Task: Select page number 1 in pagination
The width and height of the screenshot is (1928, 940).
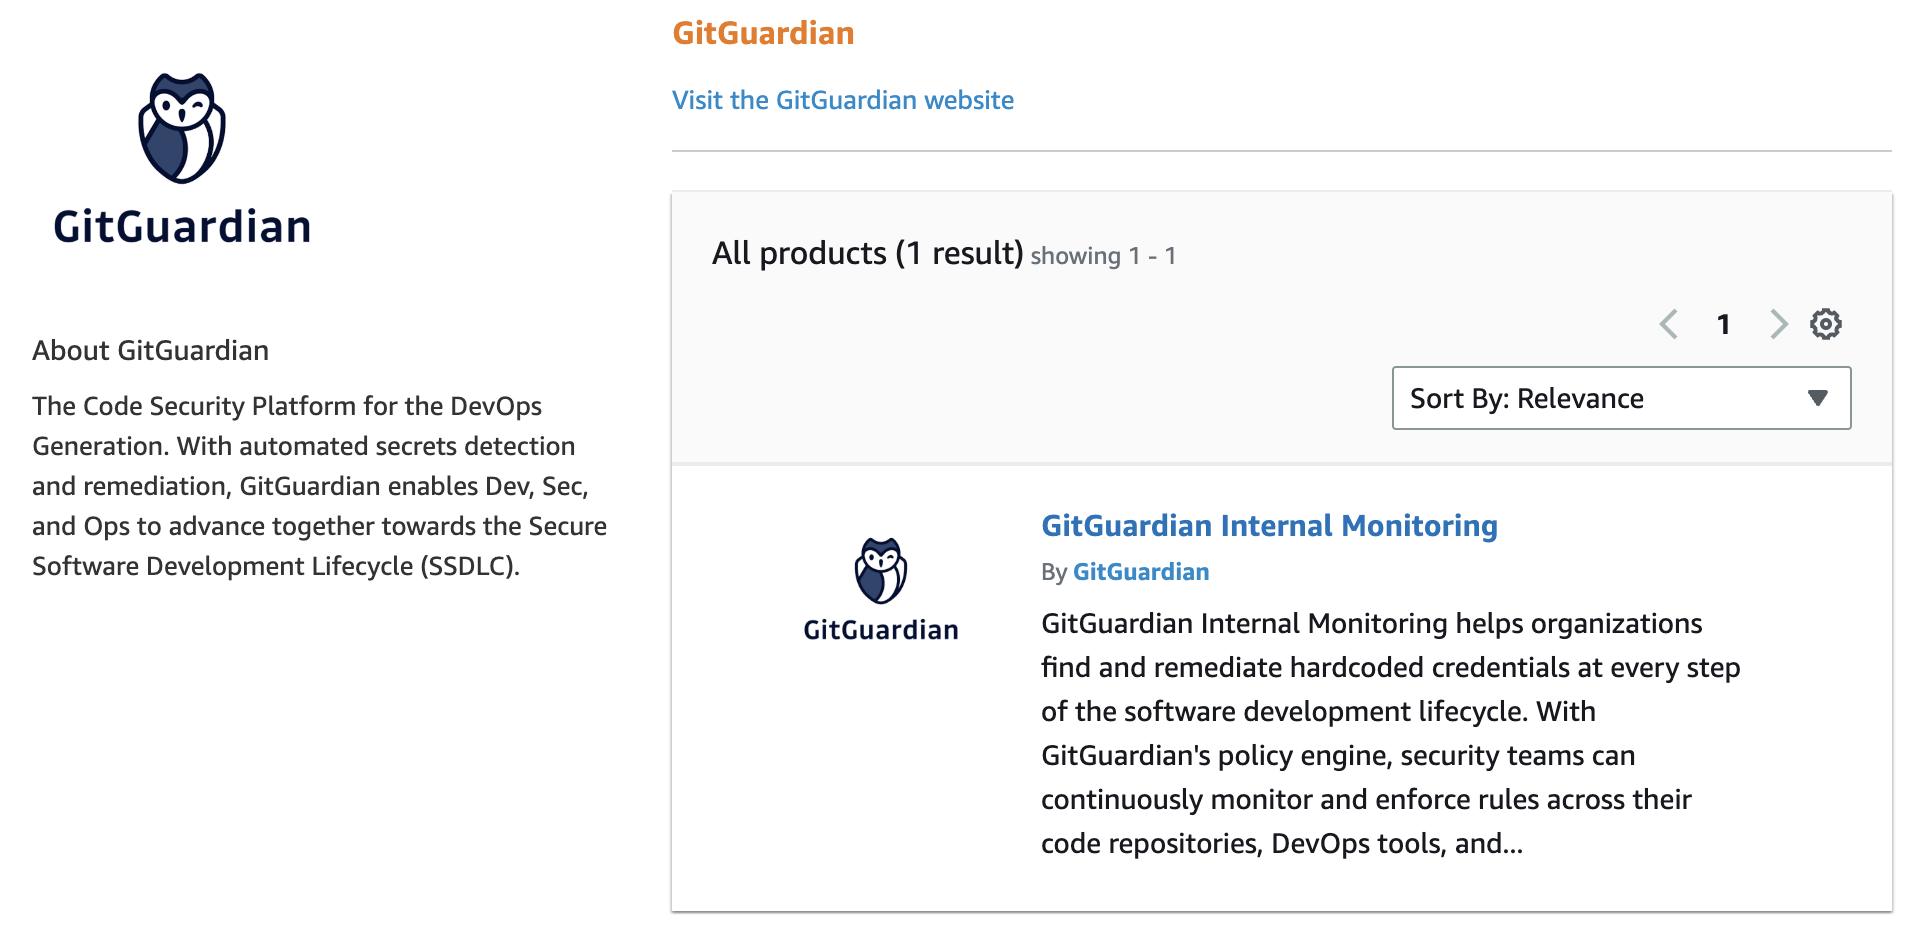Action: coord(1724,324)
